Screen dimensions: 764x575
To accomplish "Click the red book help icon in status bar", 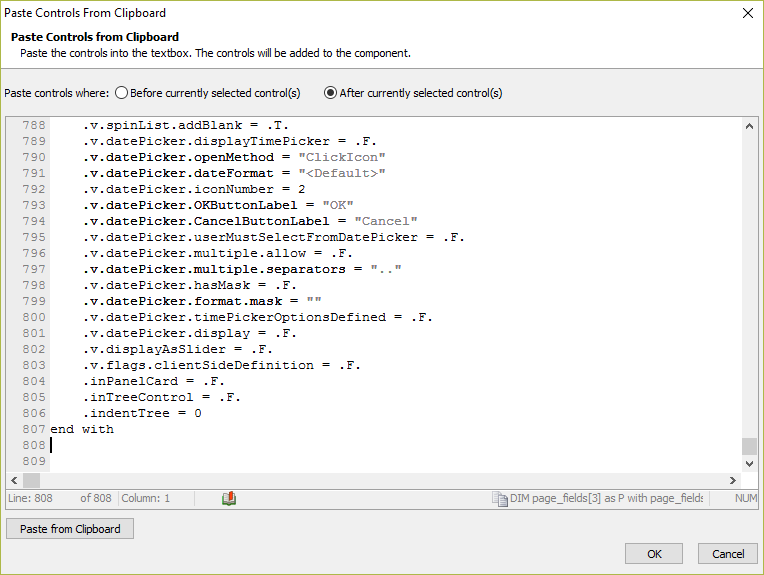I will click(229, 498).
